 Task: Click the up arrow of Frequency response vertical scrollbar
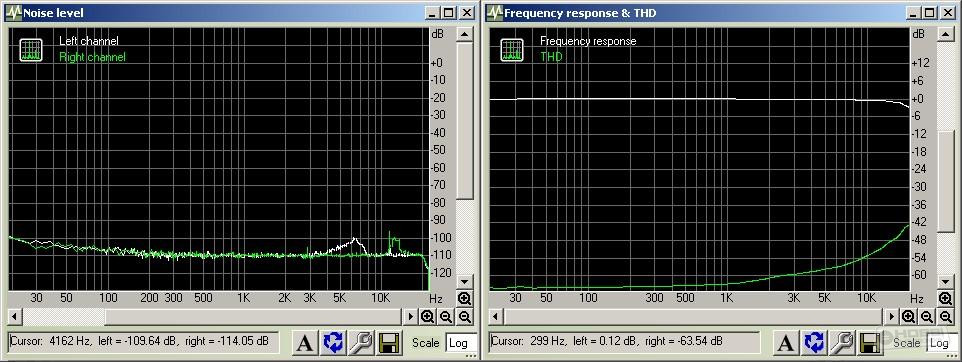pyautogui.click(x=945, y=34)
